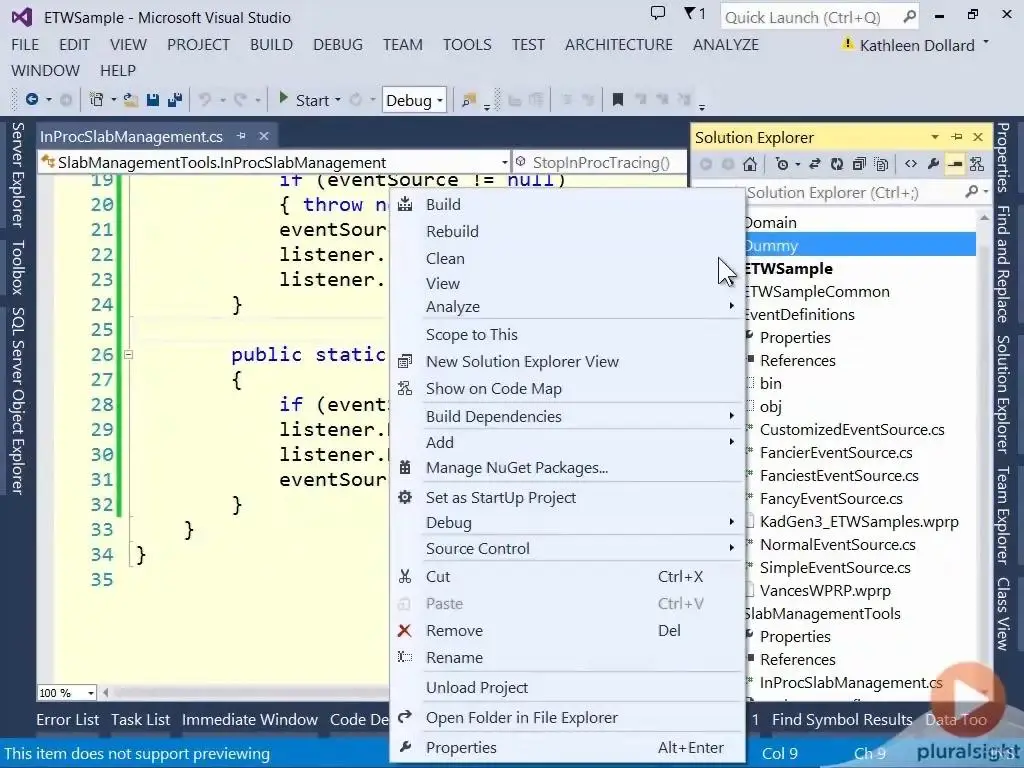Click the View Code angle-brackets icon
Image resolution: width=1024 pixels, height=768 pixels.
tap(910, 164)
